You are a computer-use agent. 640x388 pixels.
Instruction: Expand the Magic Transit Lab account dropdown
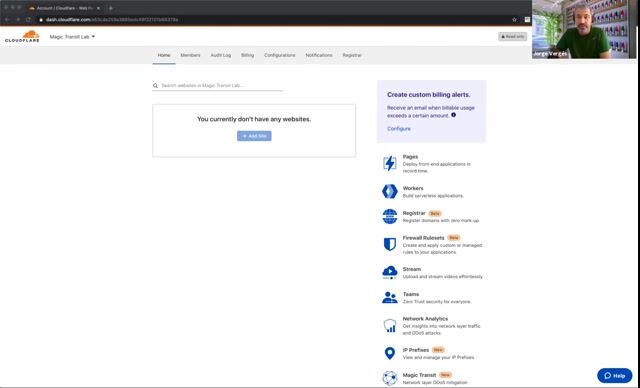point(72,37)
